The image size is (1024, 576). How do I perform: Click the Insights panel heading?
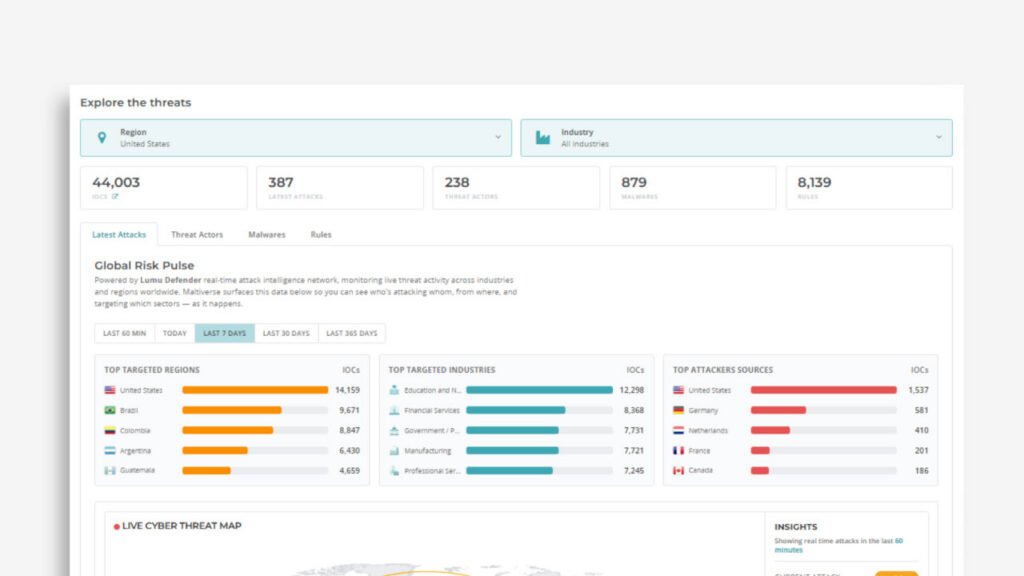[x=795, y=526]
